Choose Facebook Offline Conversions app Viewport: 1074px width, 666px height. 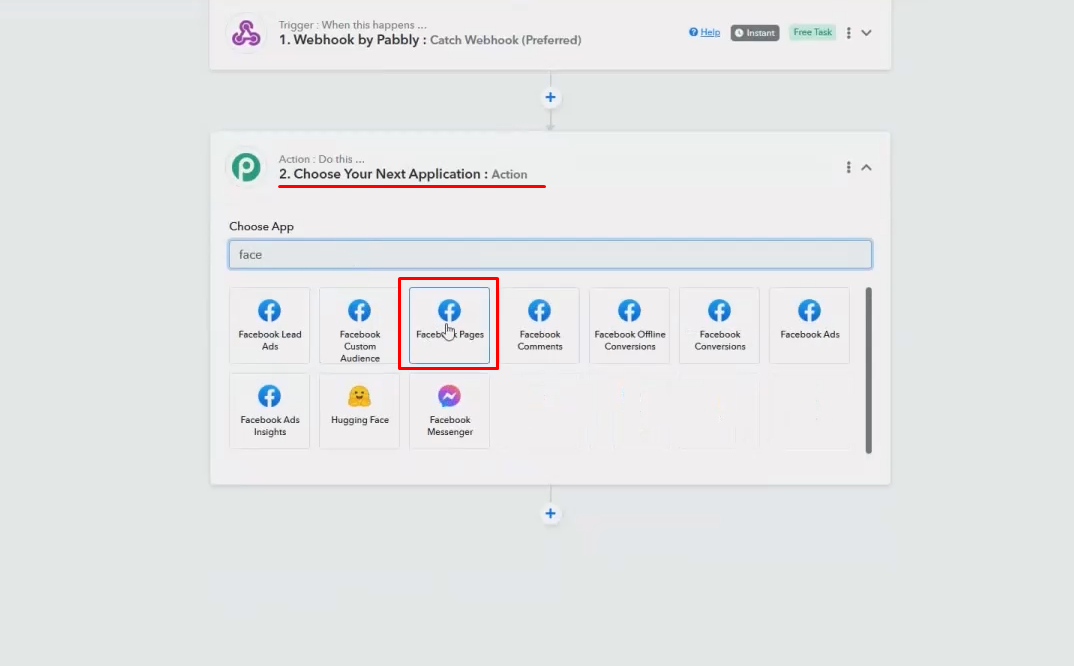pyautogui.click(x=629, y=325)
